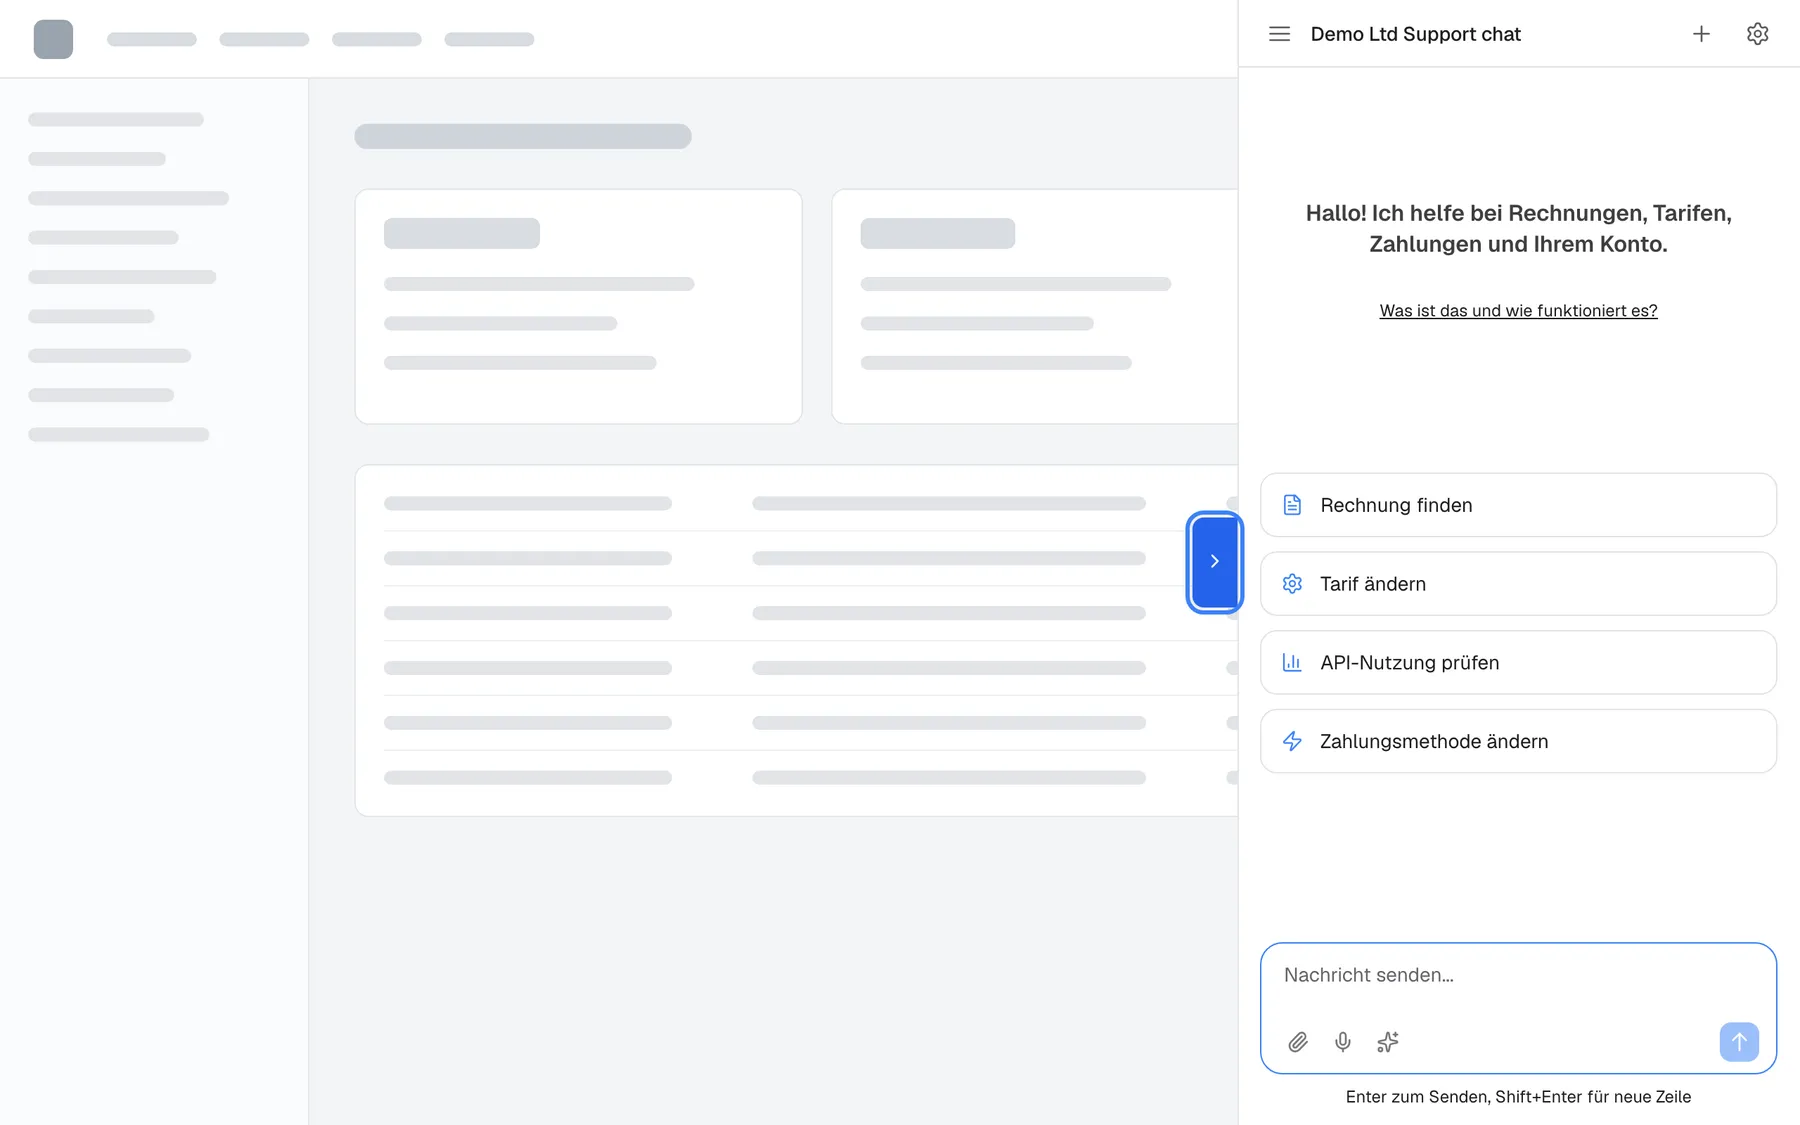Click the lightning icon beside Zahlungsmethode ändern
This screenshot has height=1125, width=1800.
[x=1292, y=741]
